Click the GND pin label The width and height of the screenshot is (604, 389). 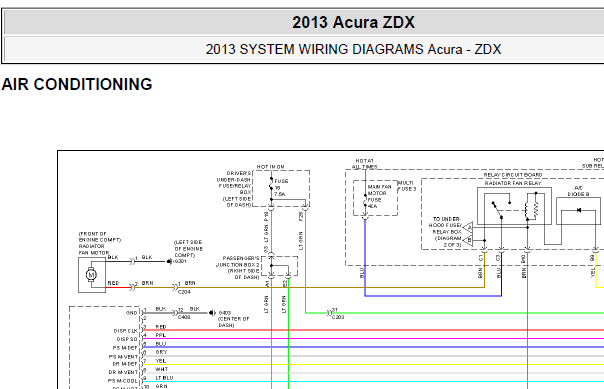tap(132, 313)
